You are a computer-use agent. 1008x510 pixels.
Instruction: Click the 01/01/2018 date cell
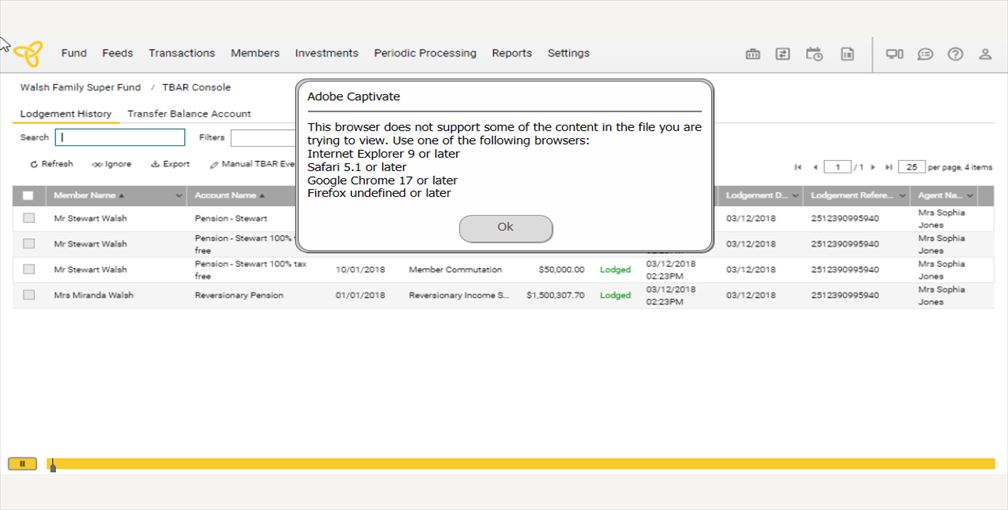360,295
